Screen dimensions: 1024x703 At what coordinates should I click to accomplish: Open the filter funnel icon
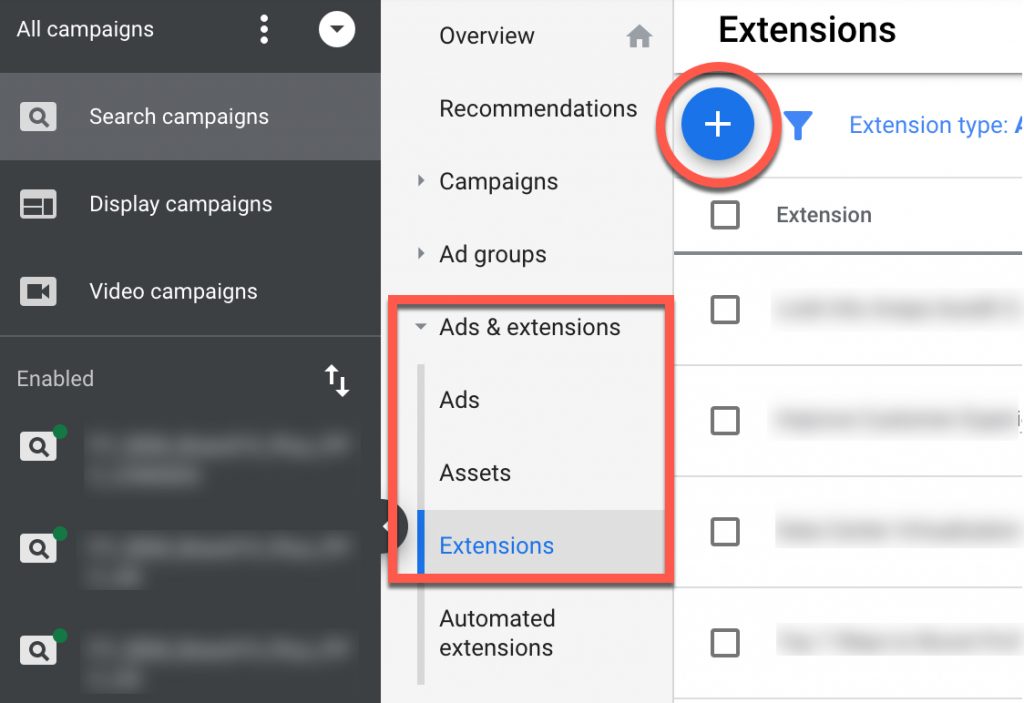[x=797, y=125]
